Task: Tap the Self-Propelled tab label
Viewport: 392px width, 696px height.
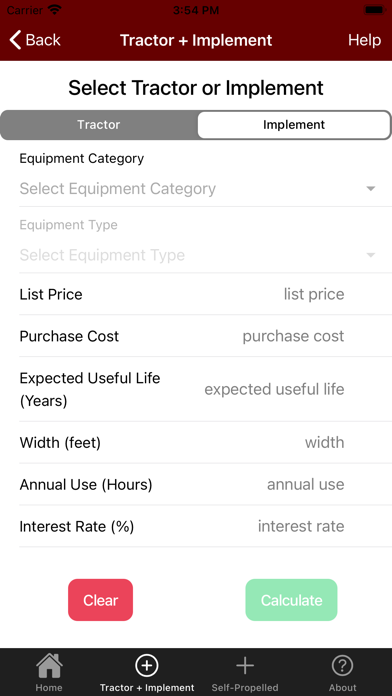Action: 245,688
